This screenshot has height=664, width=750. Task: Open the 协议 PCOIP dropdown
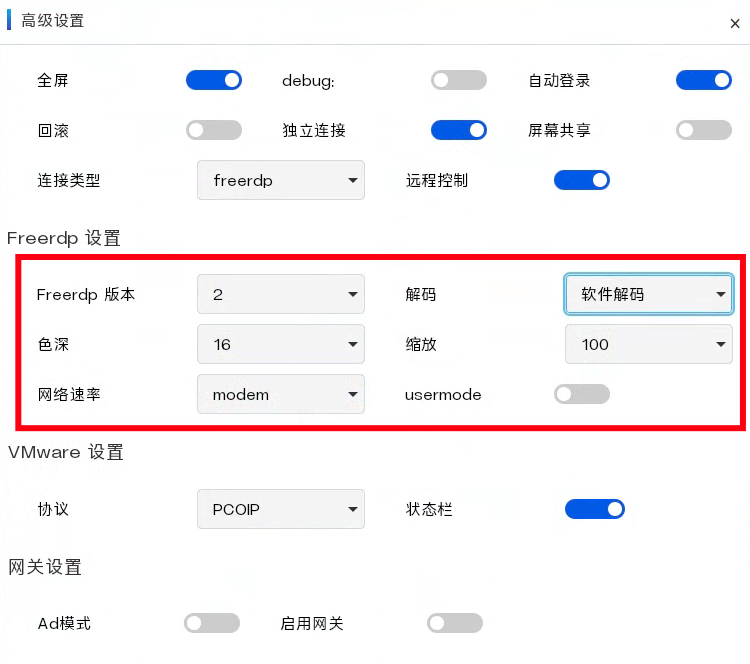(x=281, y=509)
